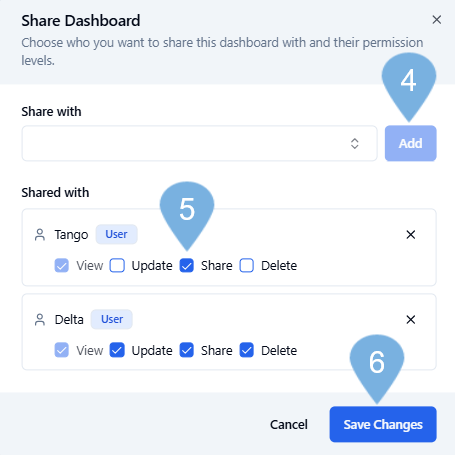Close the Share Dashboard dialog
The height and width of the screenshot is (455, 455).
[436, 20]
